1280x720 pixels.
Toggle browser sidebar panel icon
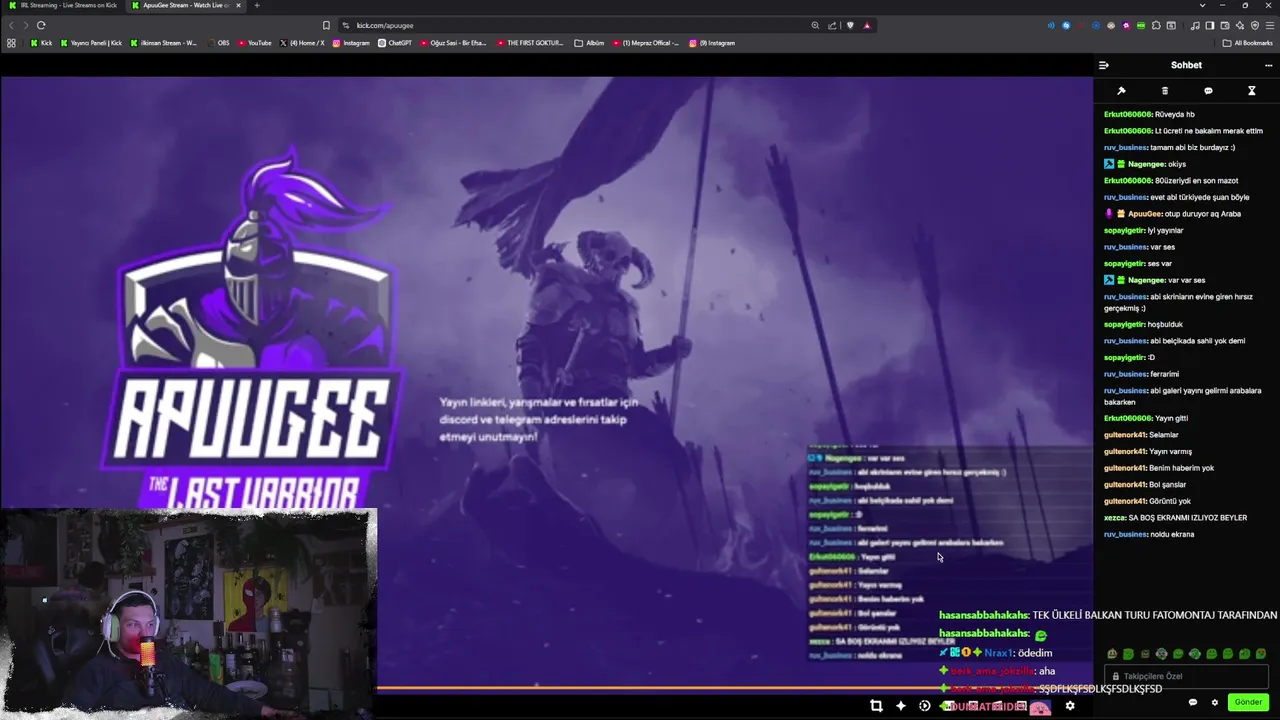point(1209,25)
